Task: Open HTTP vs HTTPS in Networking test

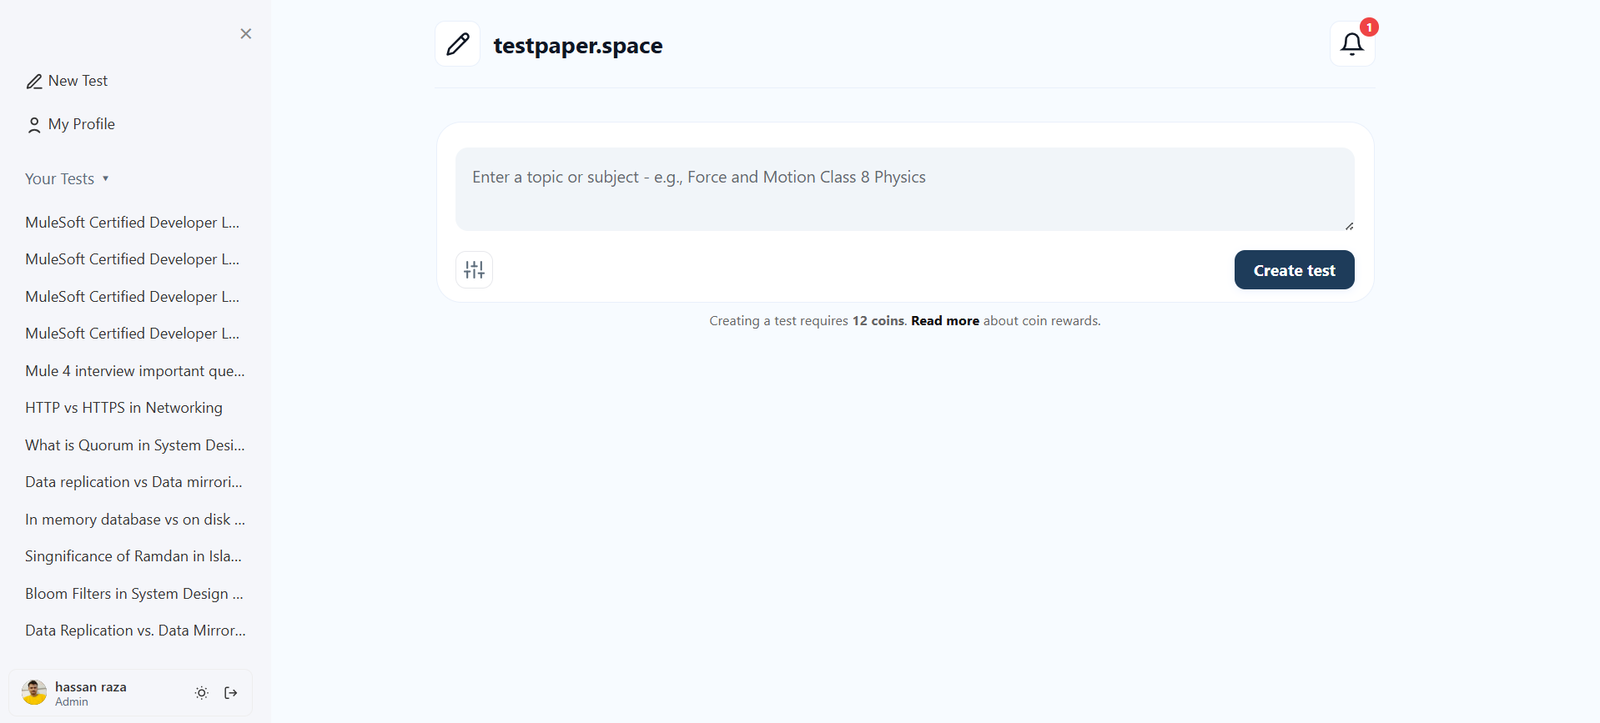Action: (124, 408)
